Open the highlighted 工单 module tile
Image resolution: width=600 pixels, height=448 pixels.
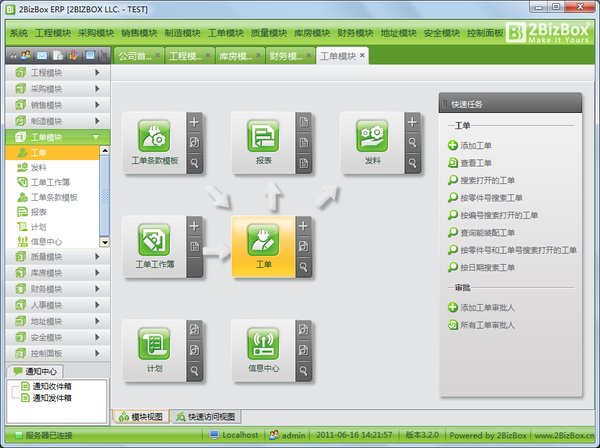click(263, 247)
